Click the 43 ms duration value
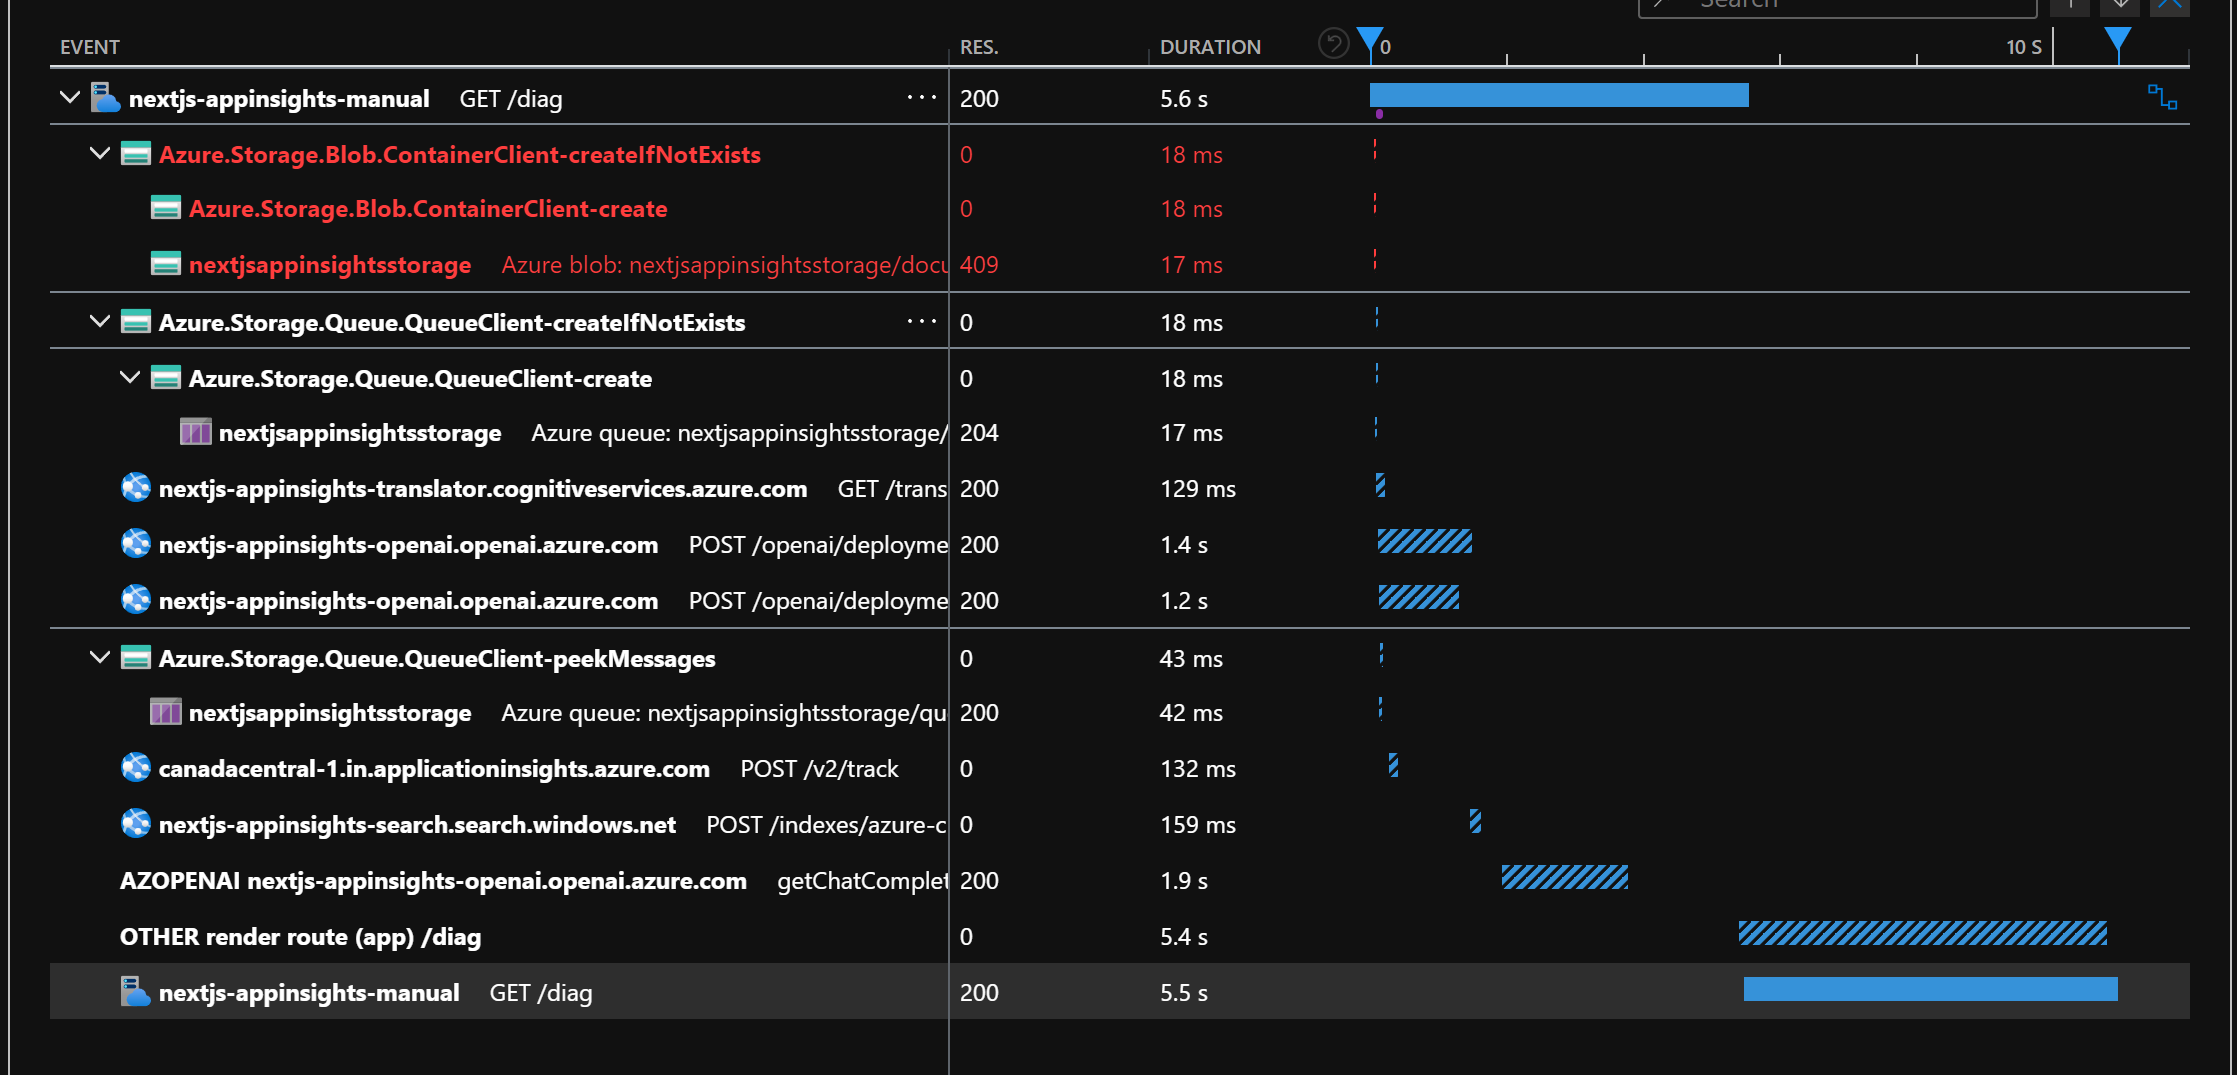Viewport: 2237px width, 1075px height. [x=1191, y=659]
